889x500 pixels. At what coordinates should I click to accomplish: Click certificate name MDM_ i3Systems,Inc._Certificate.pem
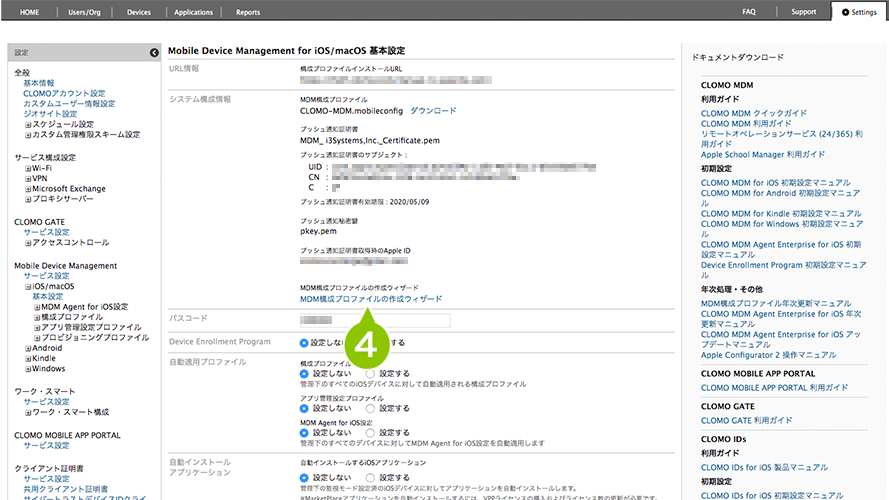click(x=370, y=141)
